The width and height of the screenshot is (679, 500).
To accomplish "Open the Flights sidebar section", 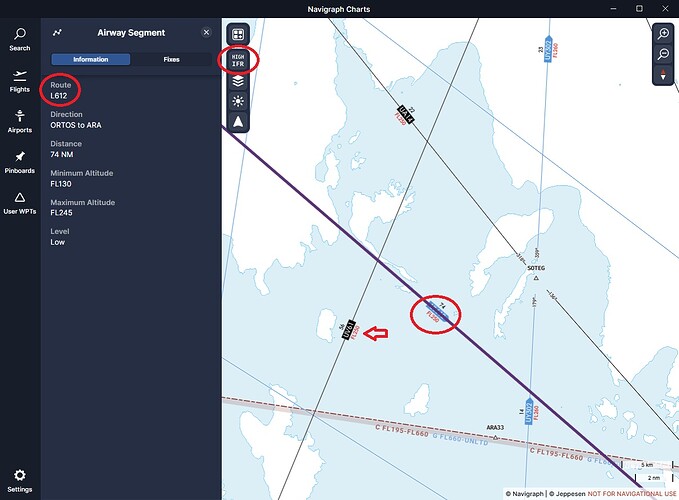I will (x=20, y=81).
